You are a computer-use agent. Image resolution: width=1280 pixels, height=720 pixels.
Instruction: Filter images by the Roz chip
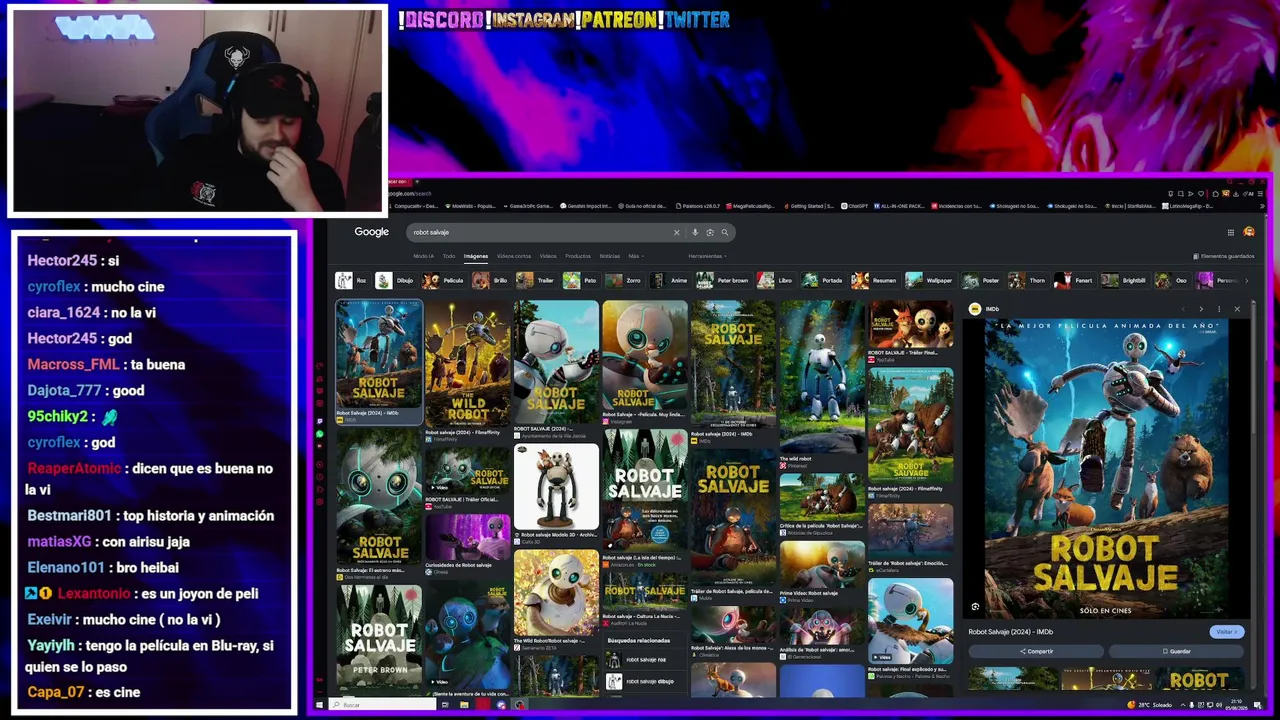(x=352, y=281)
